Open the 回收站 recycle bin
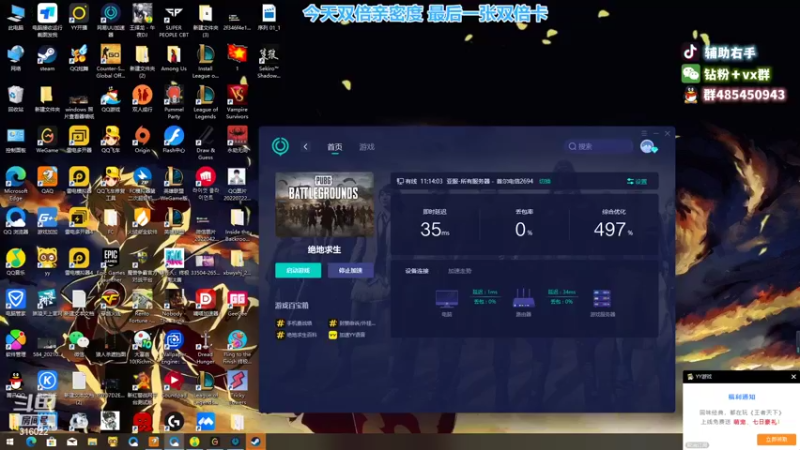 15,98
